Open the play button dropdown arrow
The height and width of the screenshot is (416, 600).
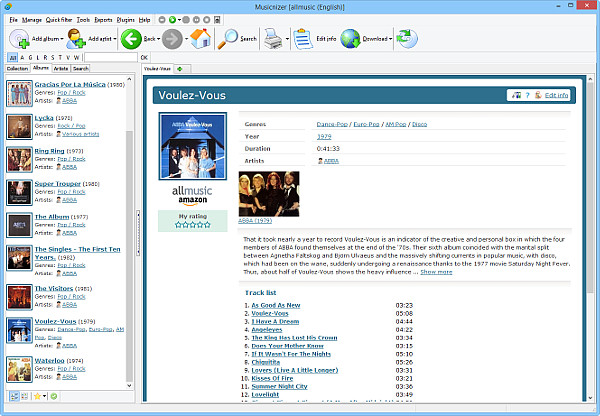[x=179, y=20]
